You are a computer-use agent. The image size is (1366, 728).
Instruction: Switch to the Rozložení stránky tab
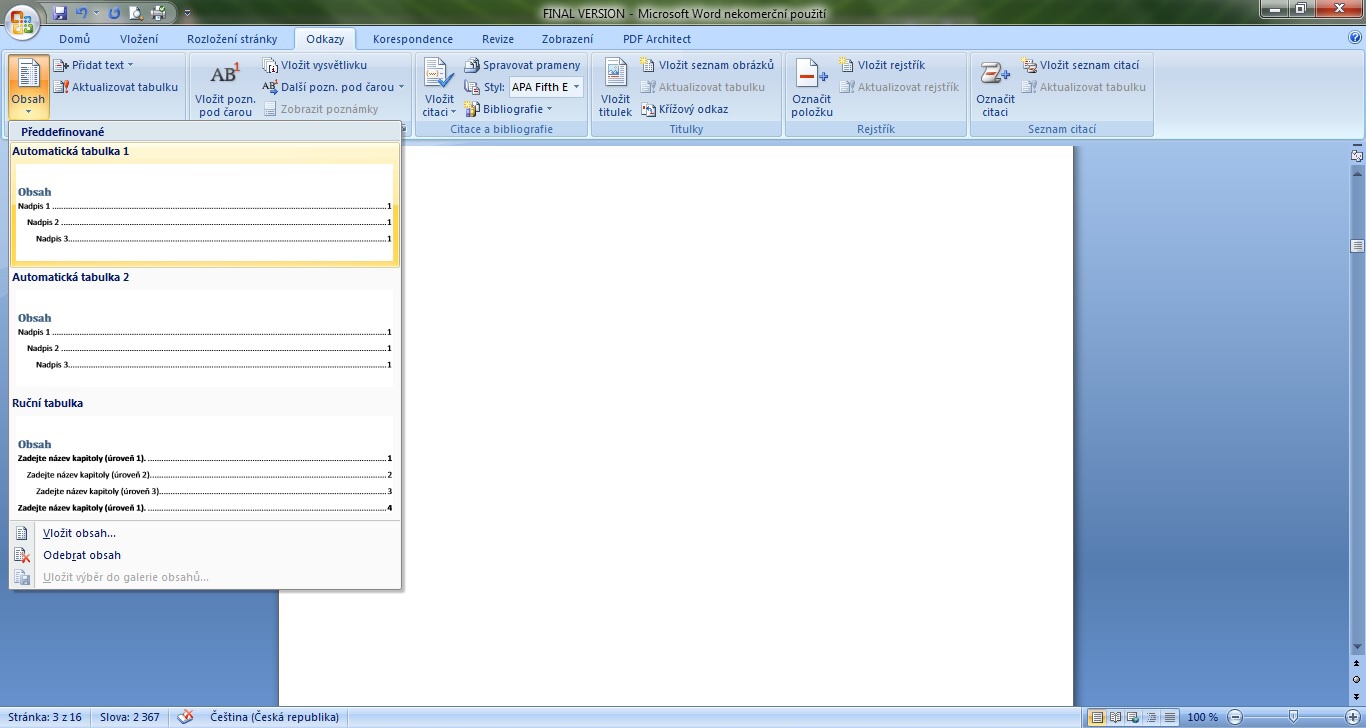click(232, 39)
